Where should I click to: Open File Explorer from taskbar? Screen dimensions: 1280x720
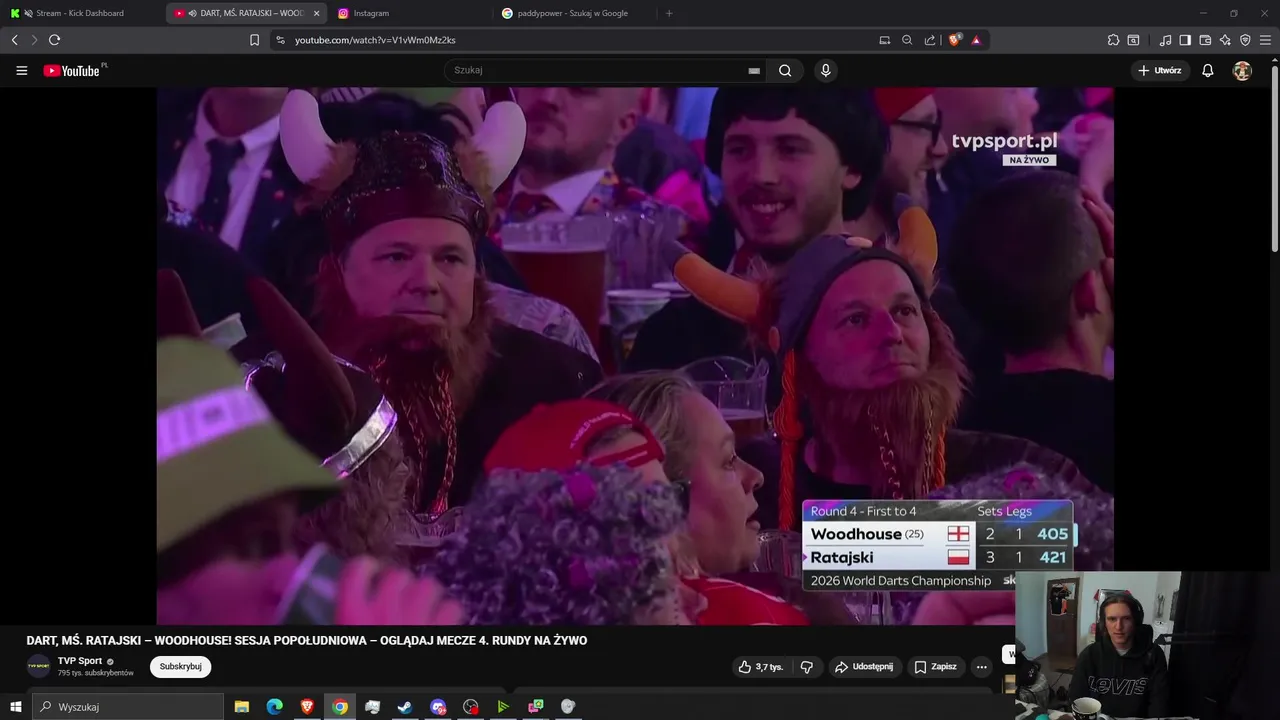pyautogui.click(x=242, y=707)
